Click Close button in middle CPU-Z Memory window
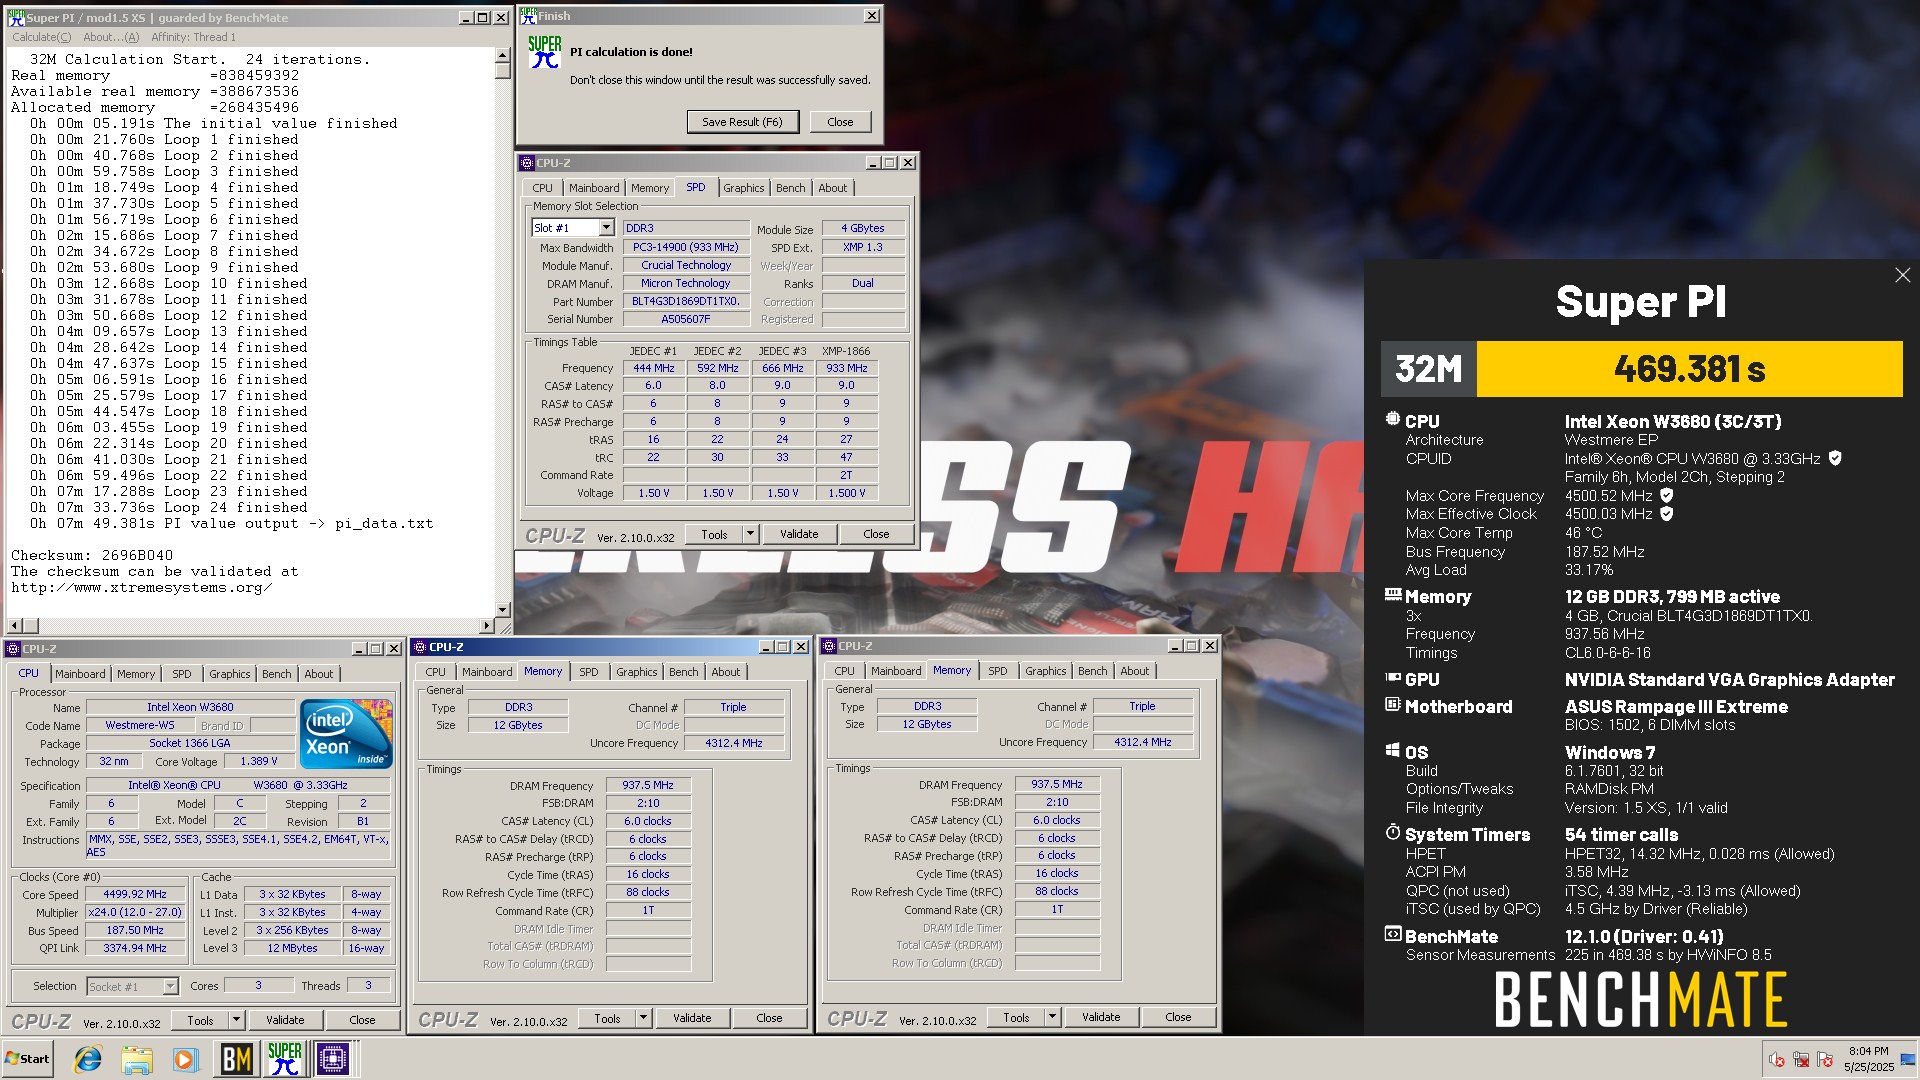Image resolution: width=1920 pixels, height=1080 pixels. (769, 1018)
